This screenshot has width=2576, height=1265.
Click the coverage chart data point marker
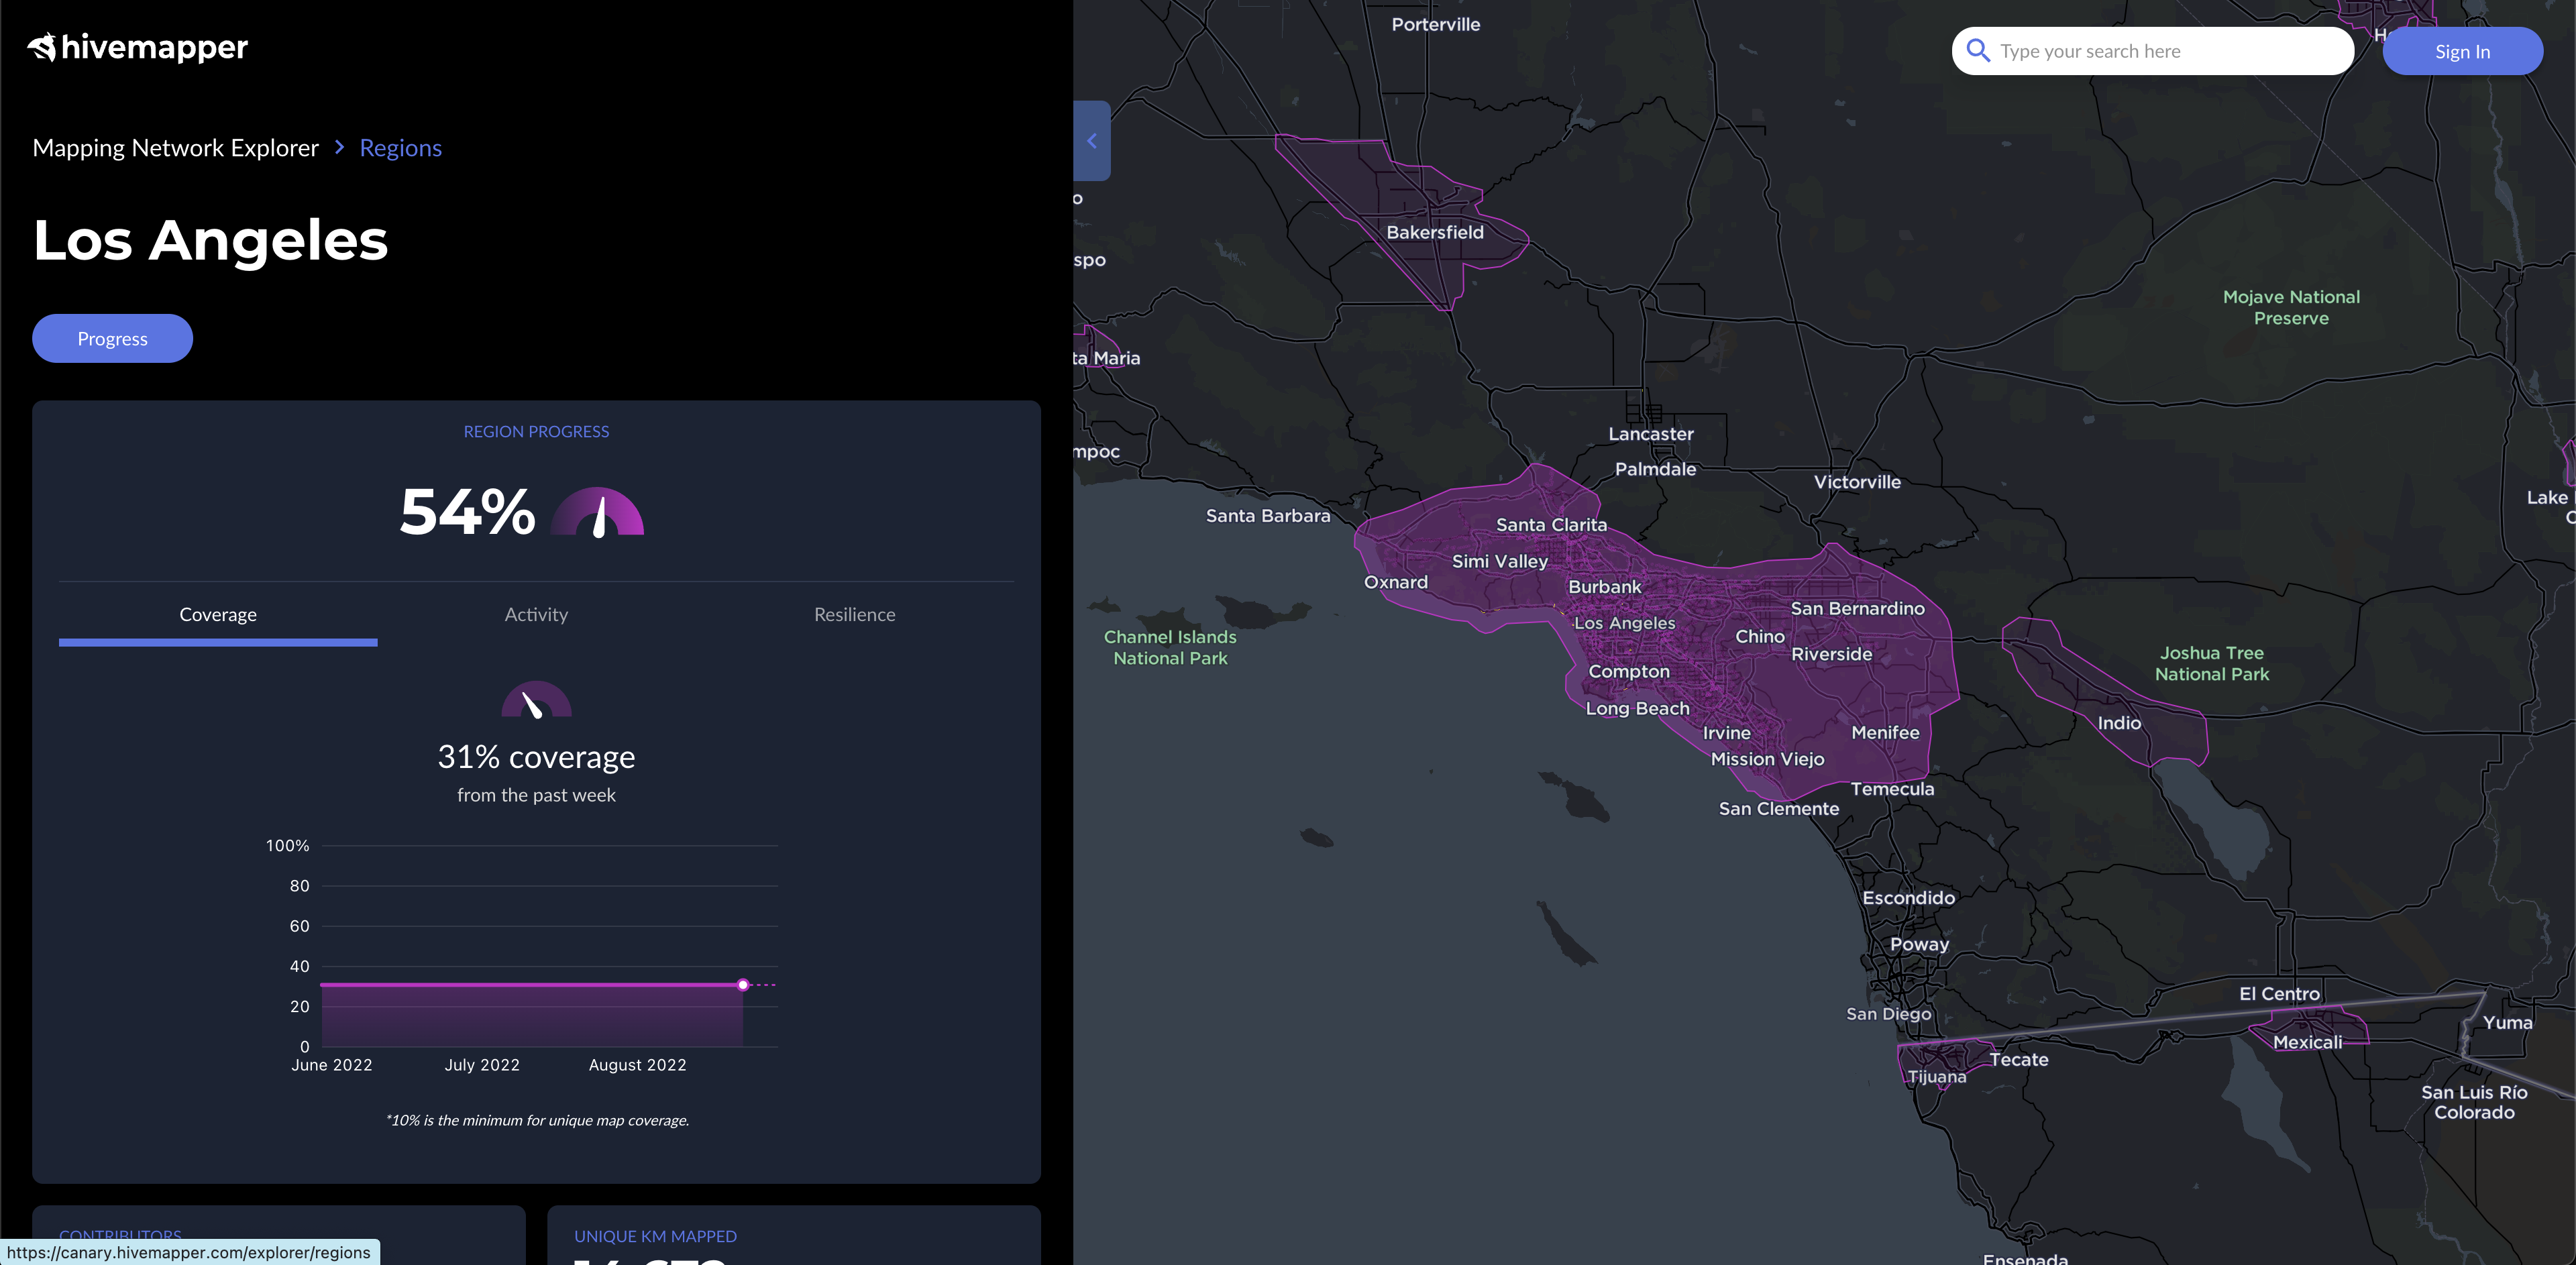click(x=743, y=985)
